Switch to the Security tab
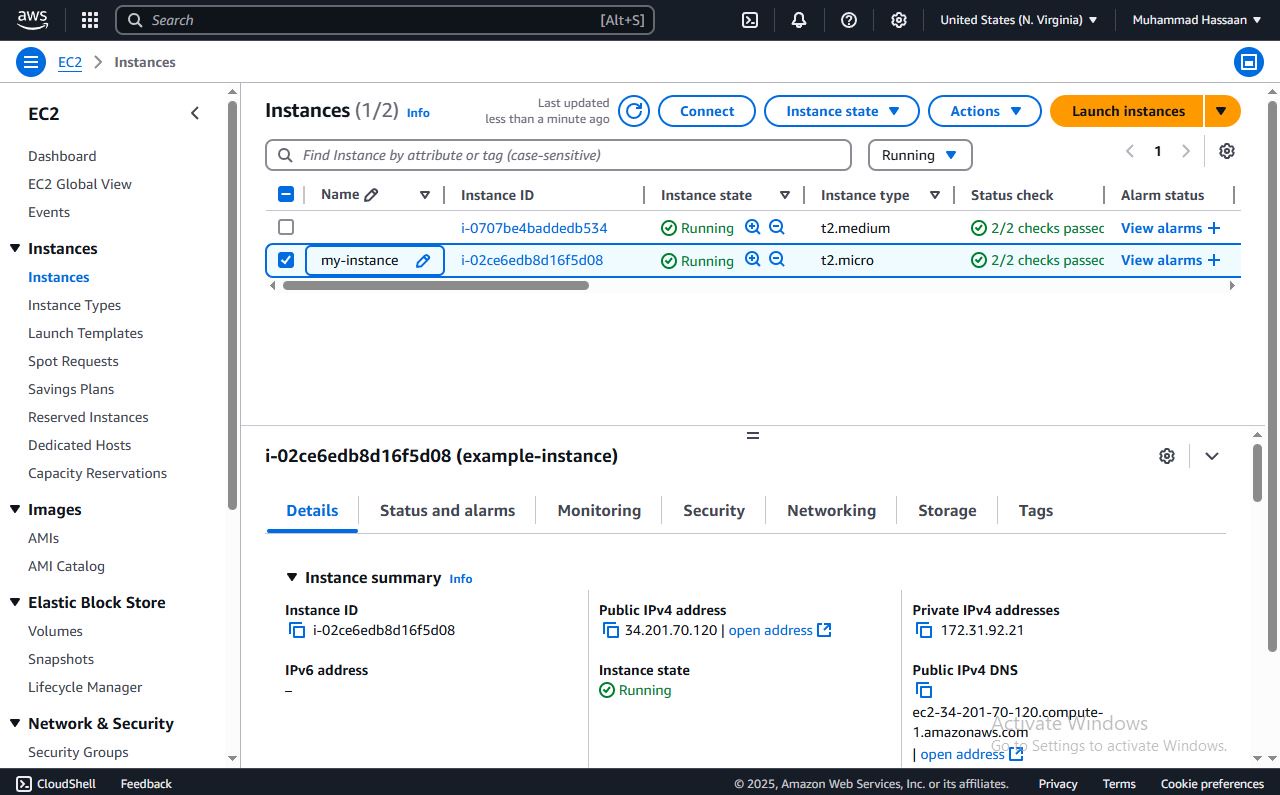Screen dimensions: 1280x795 click(x=714, y=510)
